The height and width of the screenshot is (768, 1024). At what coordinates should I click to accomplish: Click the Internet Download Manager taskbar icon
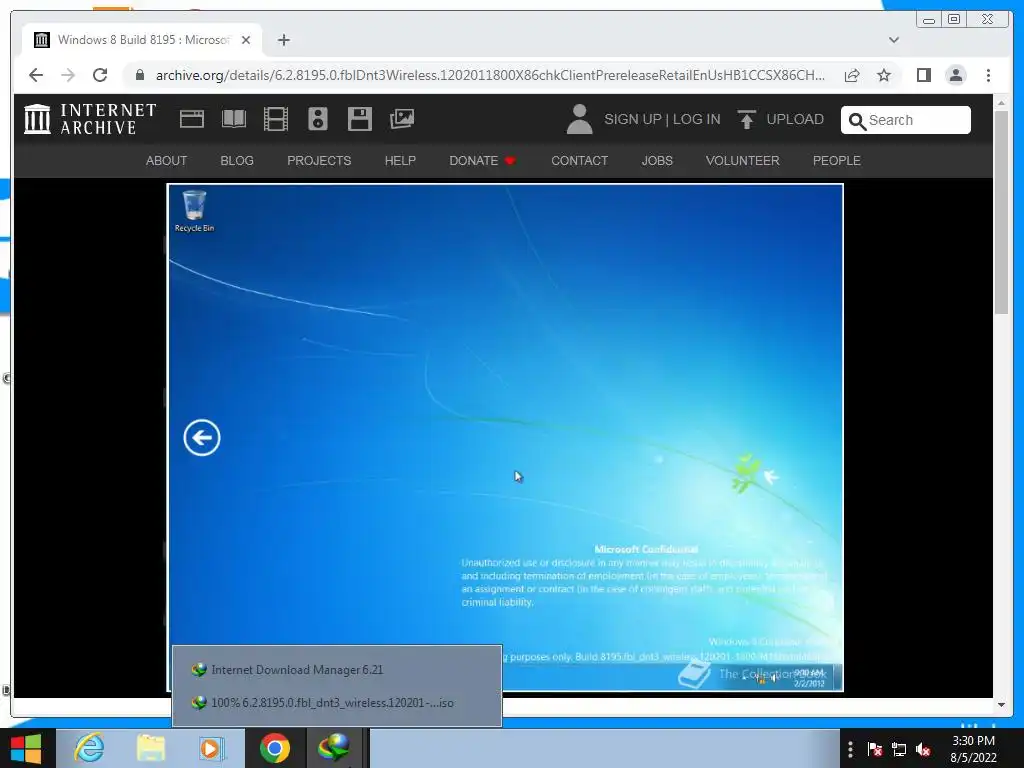(334, 748)
